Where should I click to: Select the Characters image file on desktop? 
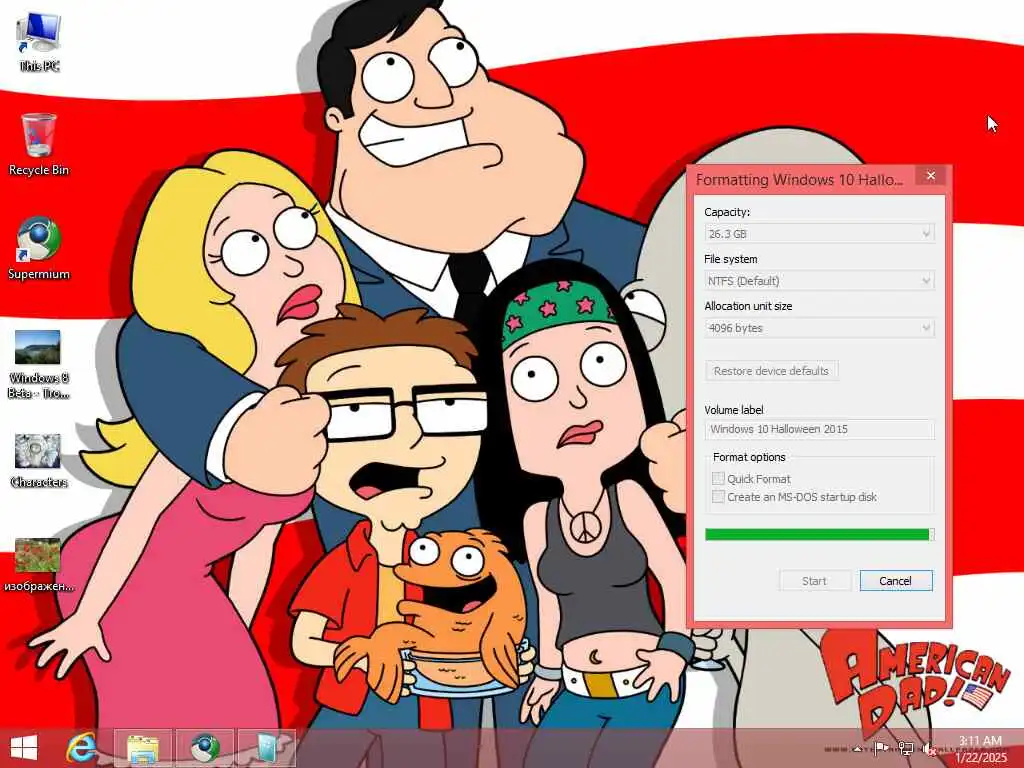point(38,461)
